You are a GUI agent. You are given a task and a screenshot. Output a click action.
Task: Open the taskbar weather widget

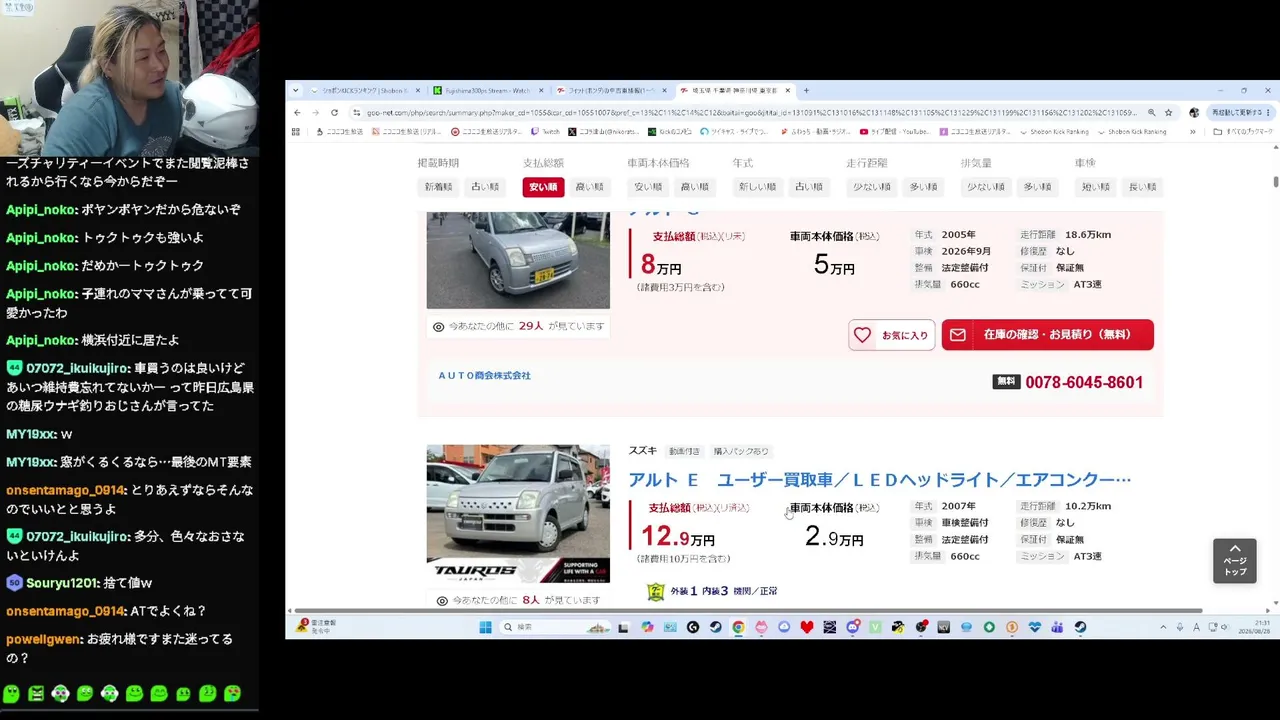(316, 627)
